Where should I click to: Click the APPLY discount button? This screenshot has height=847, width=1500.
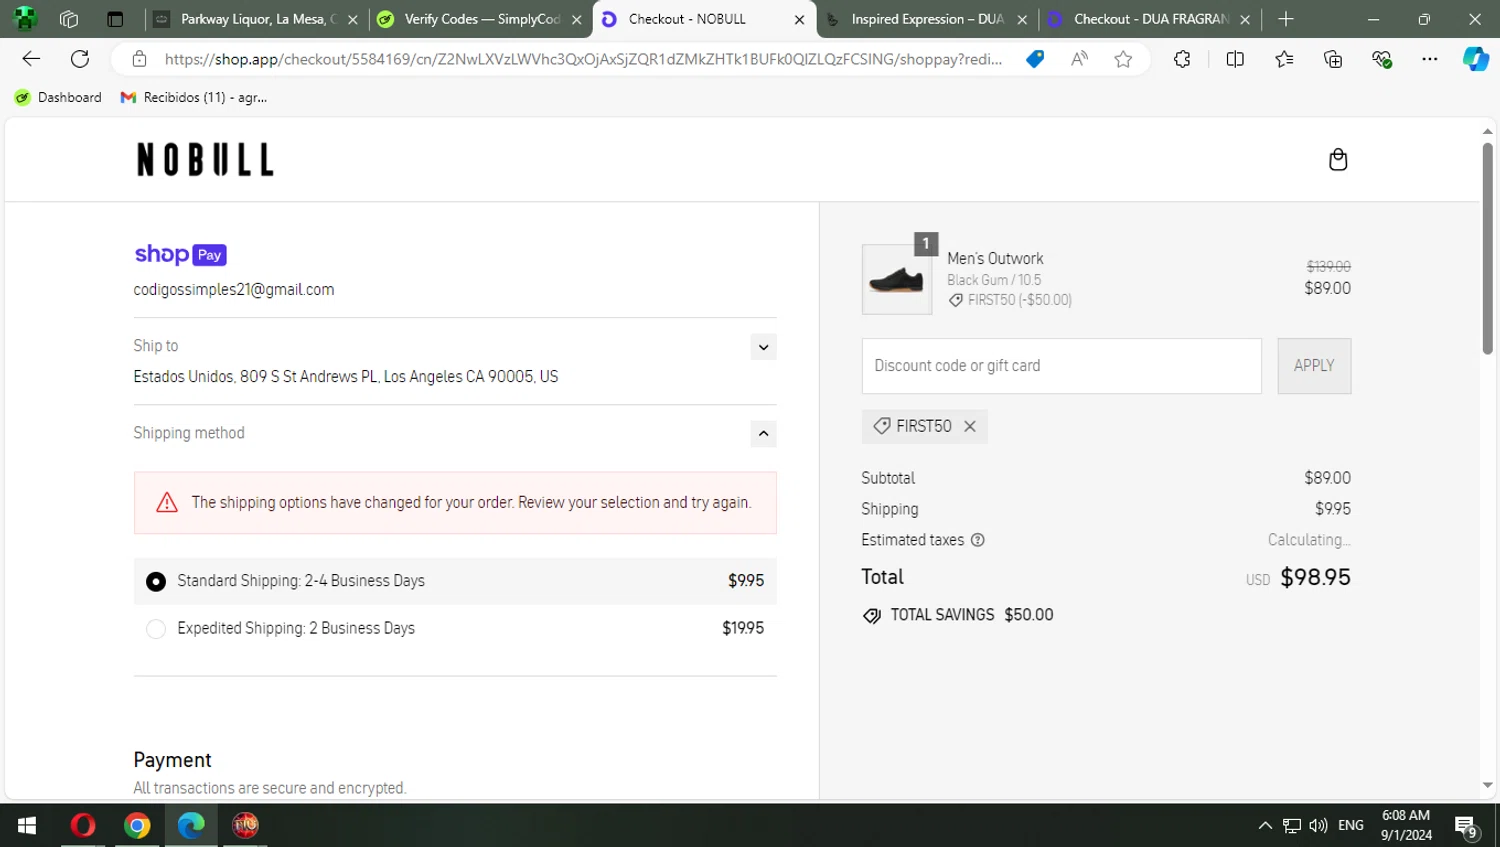[1314, 366]
